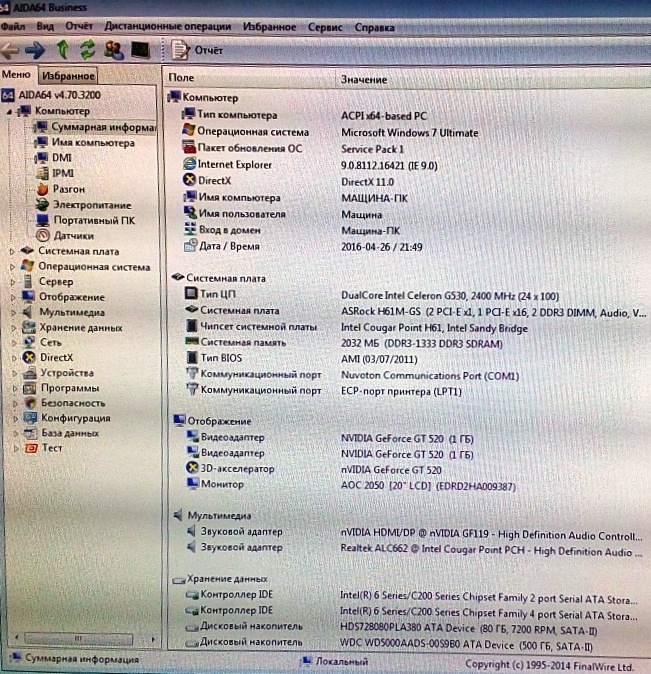Click the Безопасность shield icon
The image size is (651, 674).
coord(30,403)
